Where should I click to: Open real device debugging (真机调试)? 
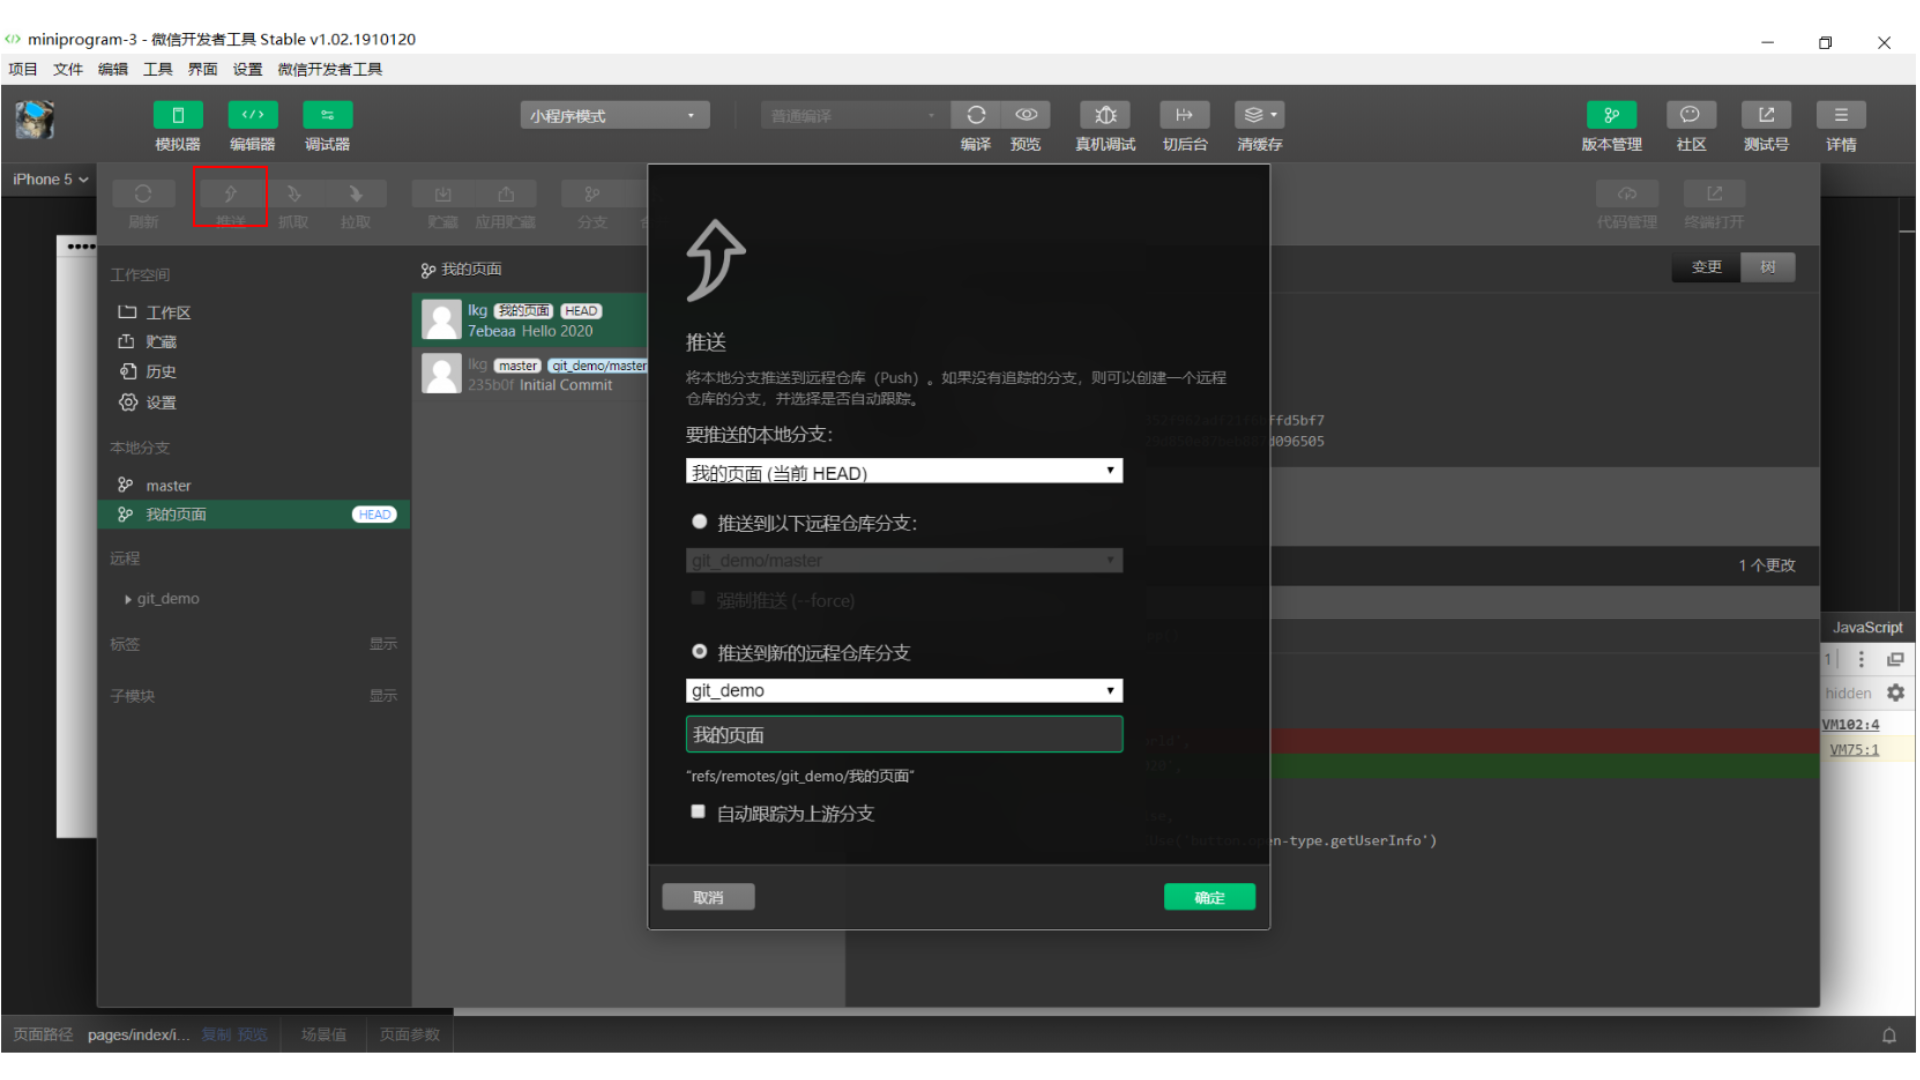1105,115
